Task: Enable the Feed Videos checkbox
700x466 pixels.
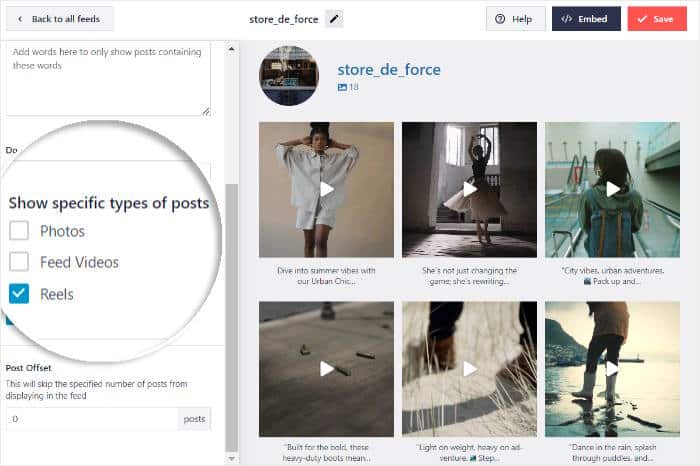Action: click(x=19, y=262)
